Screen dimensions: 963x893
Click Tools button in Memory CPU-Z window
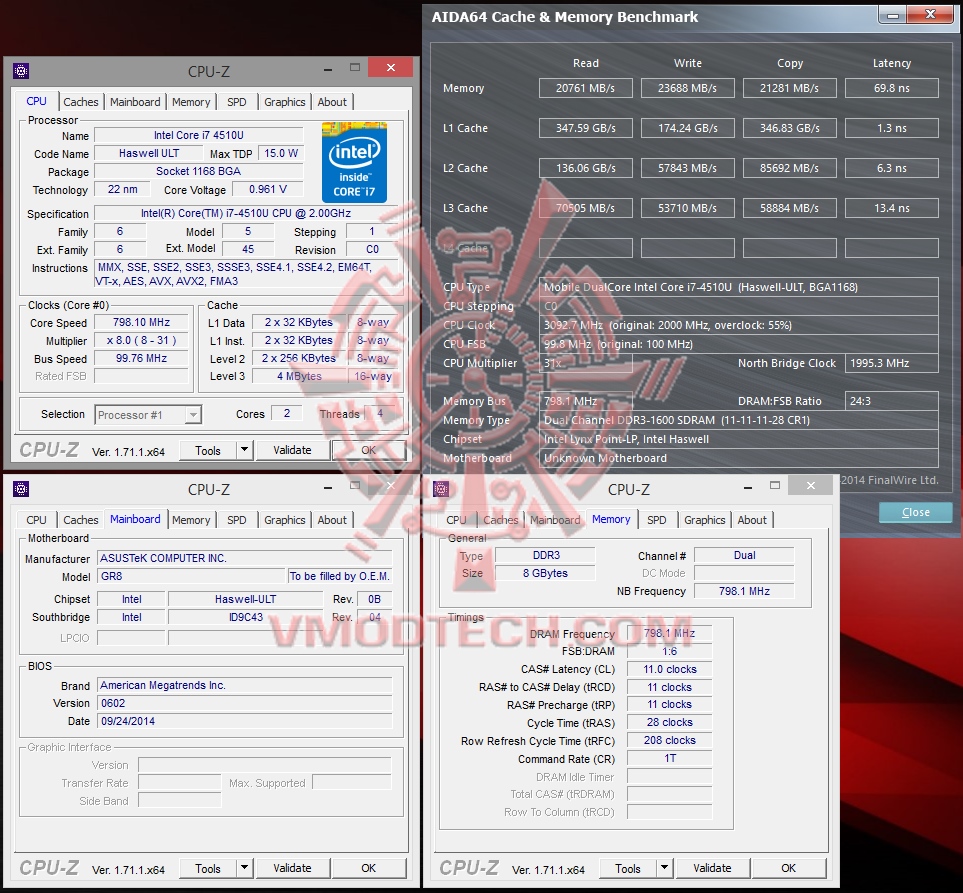point(628,868)
